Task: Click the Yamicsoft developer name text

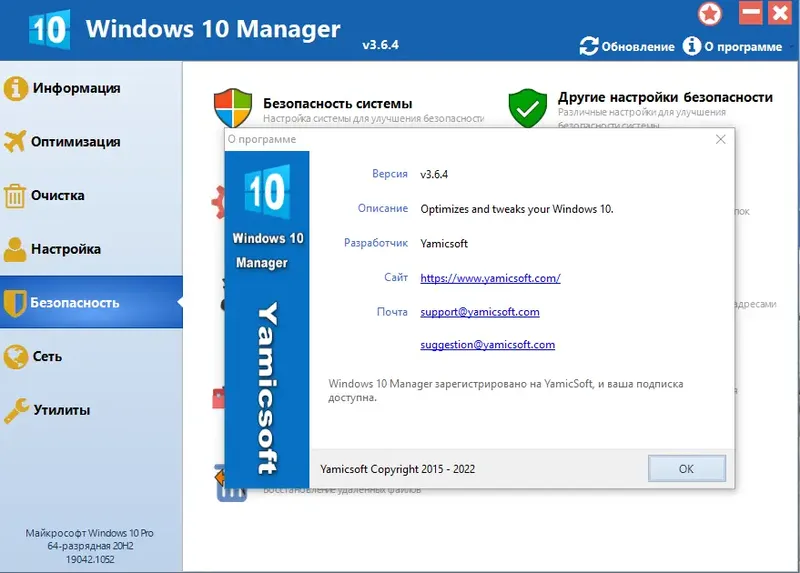Action: tap(444, 243)
